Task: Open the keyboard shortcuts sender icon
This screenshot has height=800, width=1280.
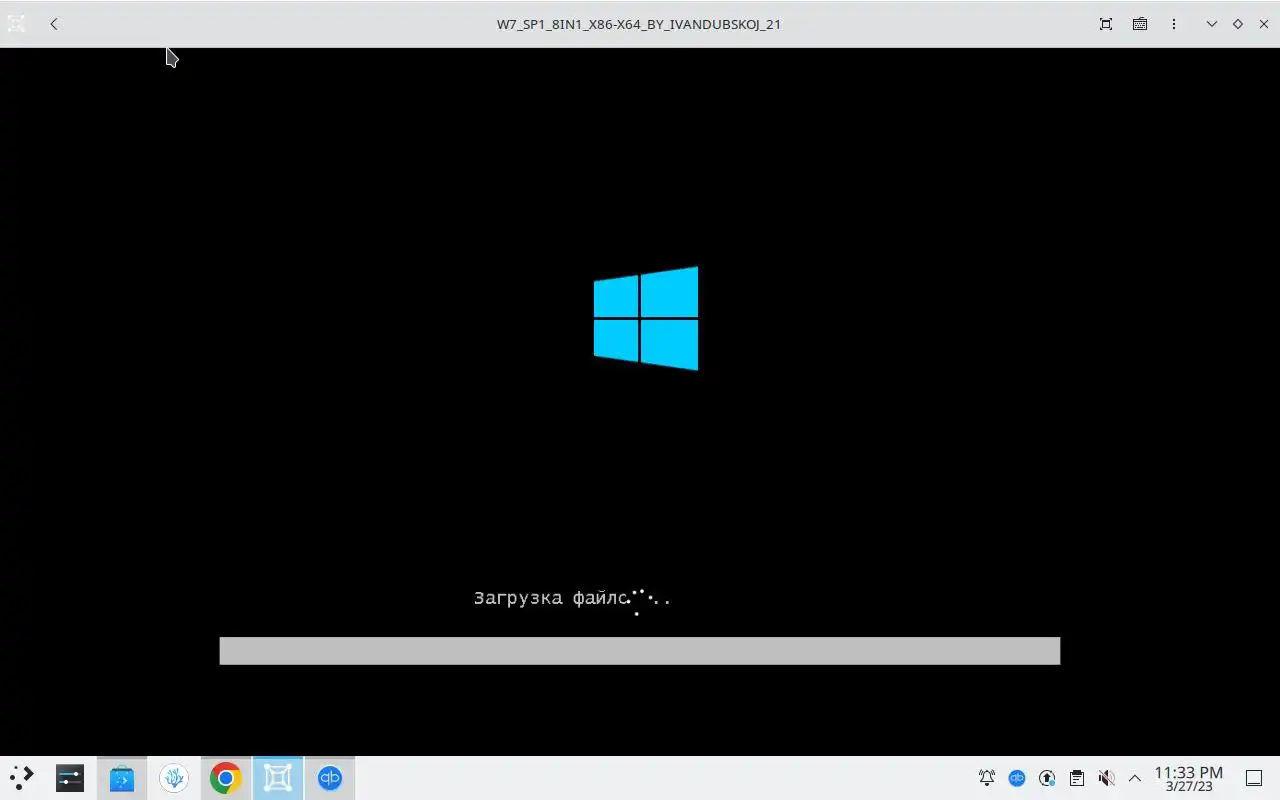Action: (x=1140, y=24)
